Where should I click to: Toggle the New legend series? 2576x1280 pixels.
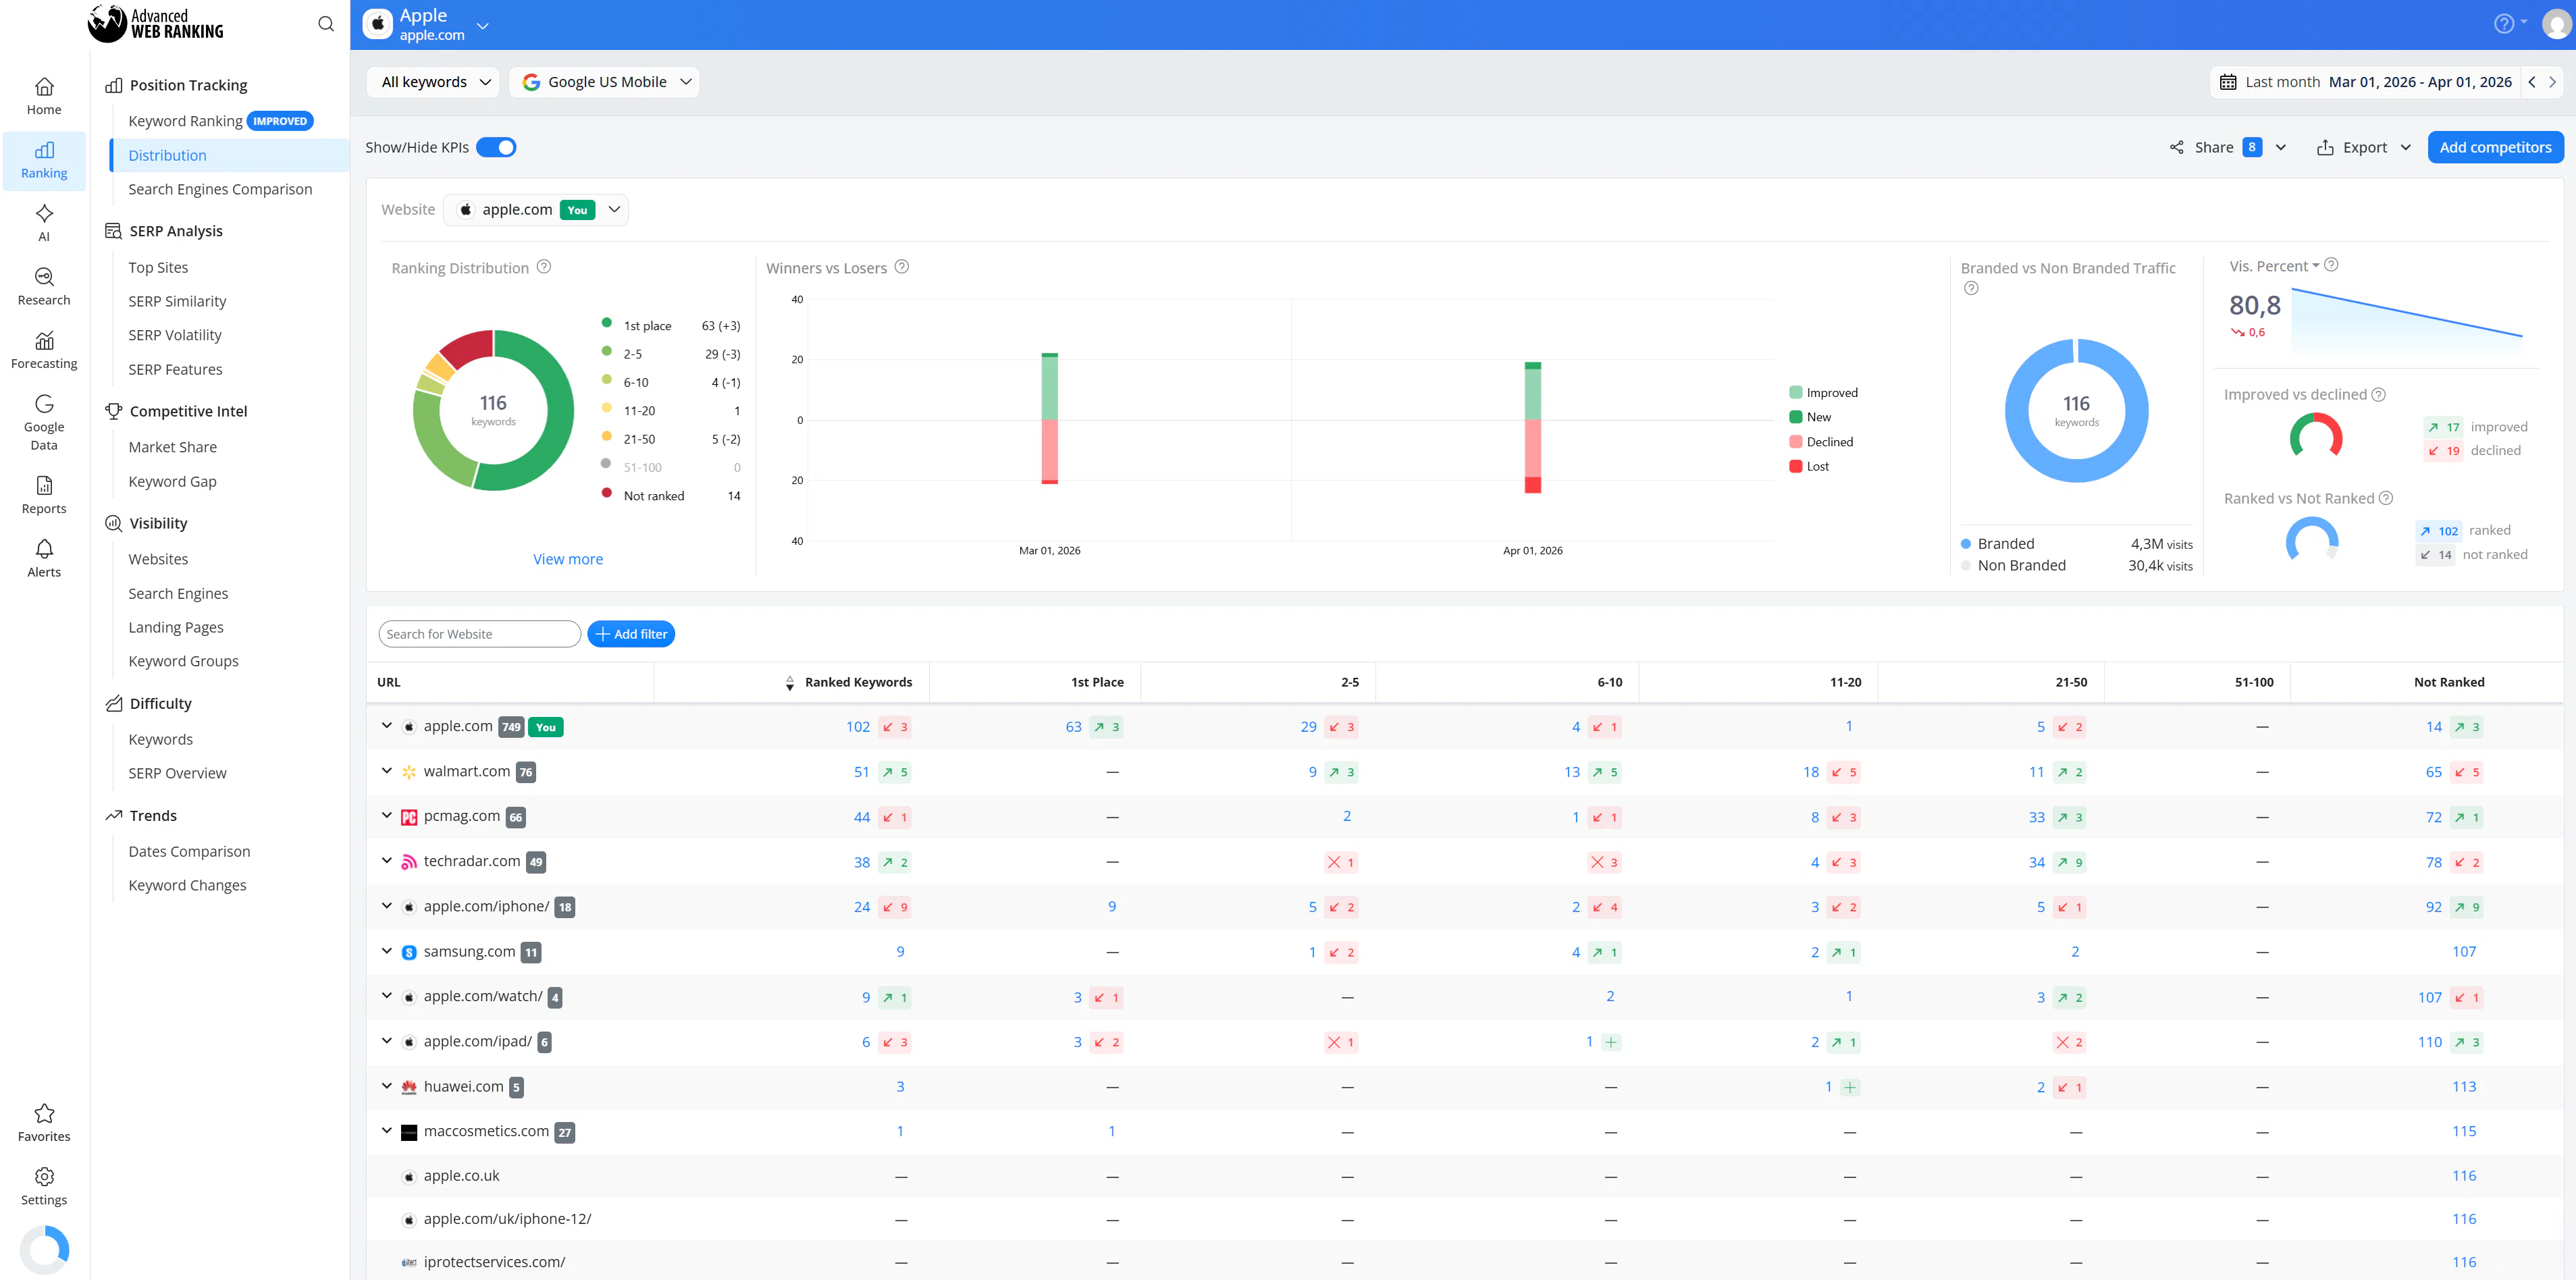[x=1810, y=417]
